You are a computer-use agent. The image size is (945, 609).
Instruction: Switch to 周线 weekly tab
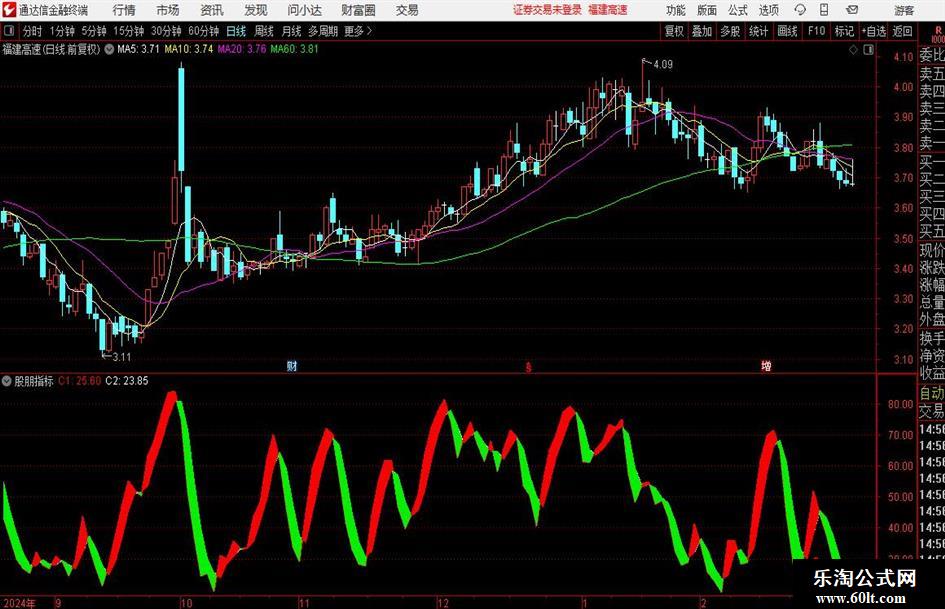click(x=264, y=31)
